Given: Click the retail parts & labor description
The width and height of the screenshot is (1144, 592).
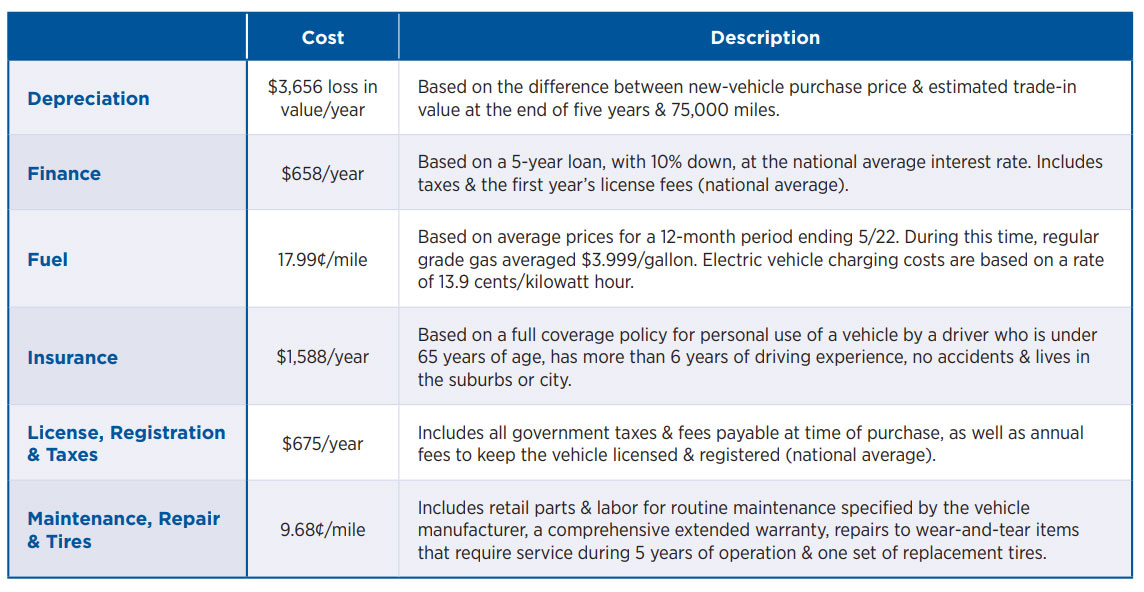Looking at the screenshot, I should 748,530.
